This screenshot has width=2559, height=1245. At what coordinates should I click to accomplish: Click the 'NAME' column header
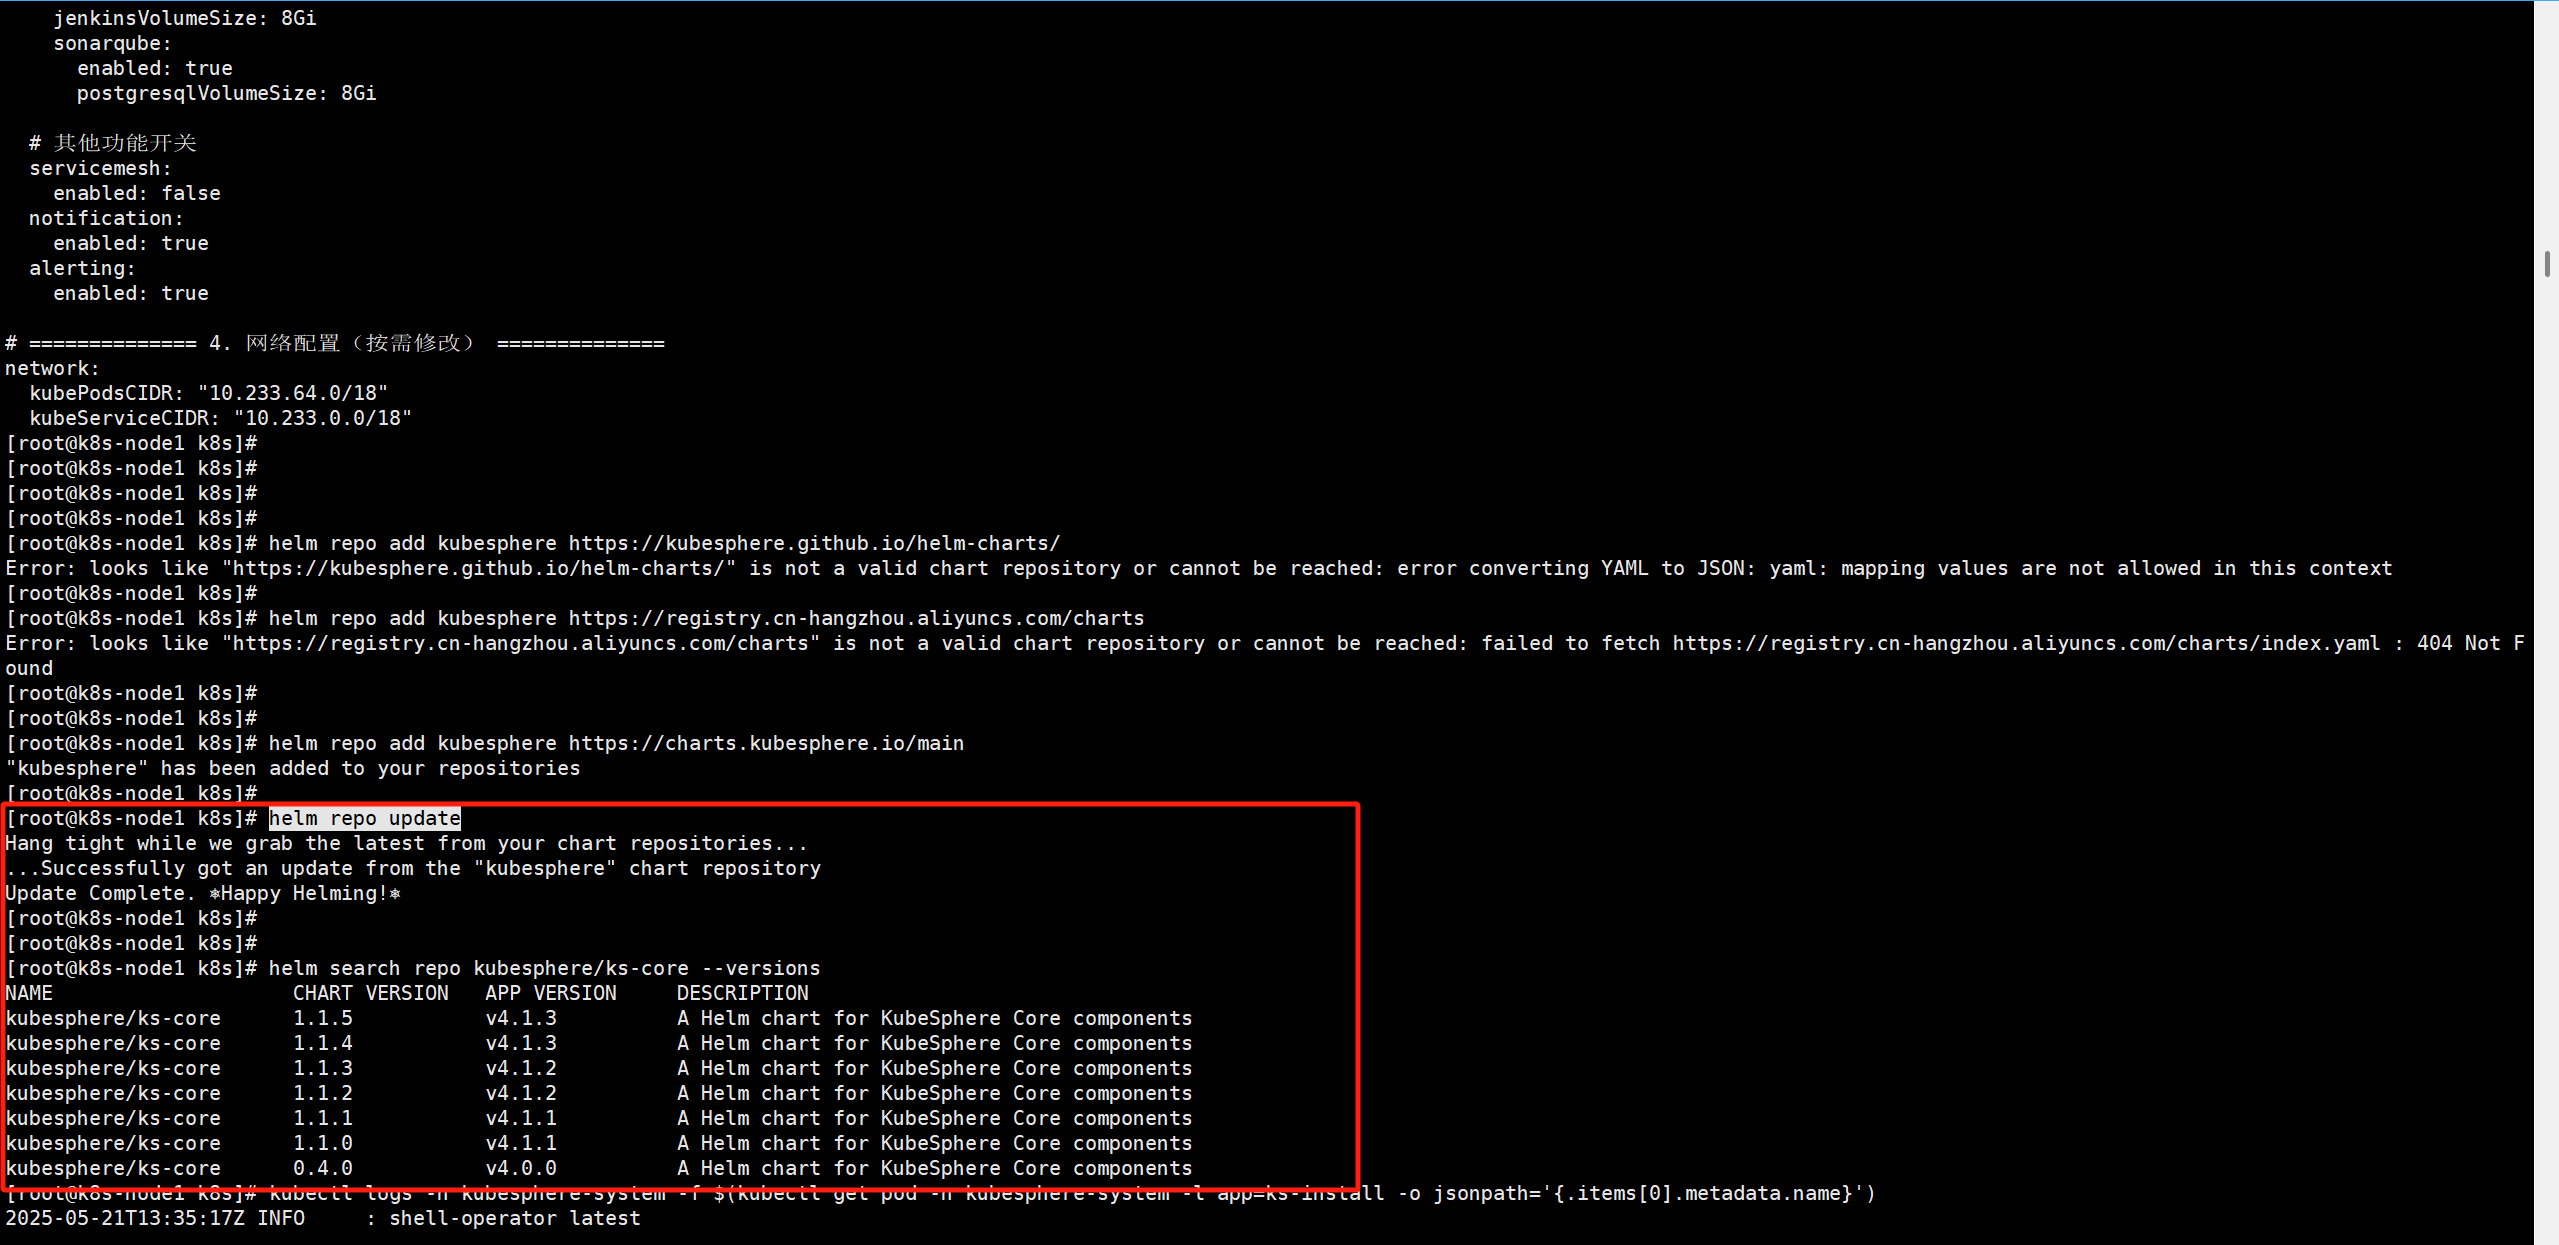(29, 993)
